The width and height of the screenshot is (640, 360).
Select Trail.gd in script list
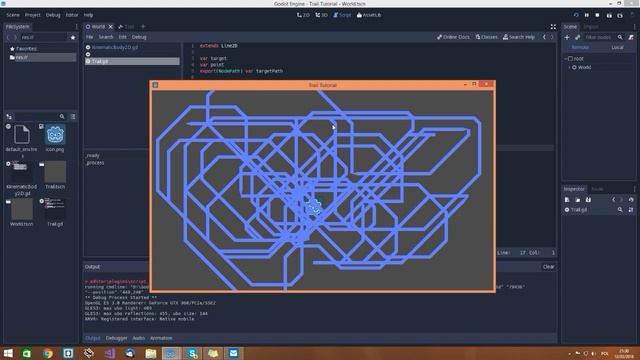tap(132, 61)
